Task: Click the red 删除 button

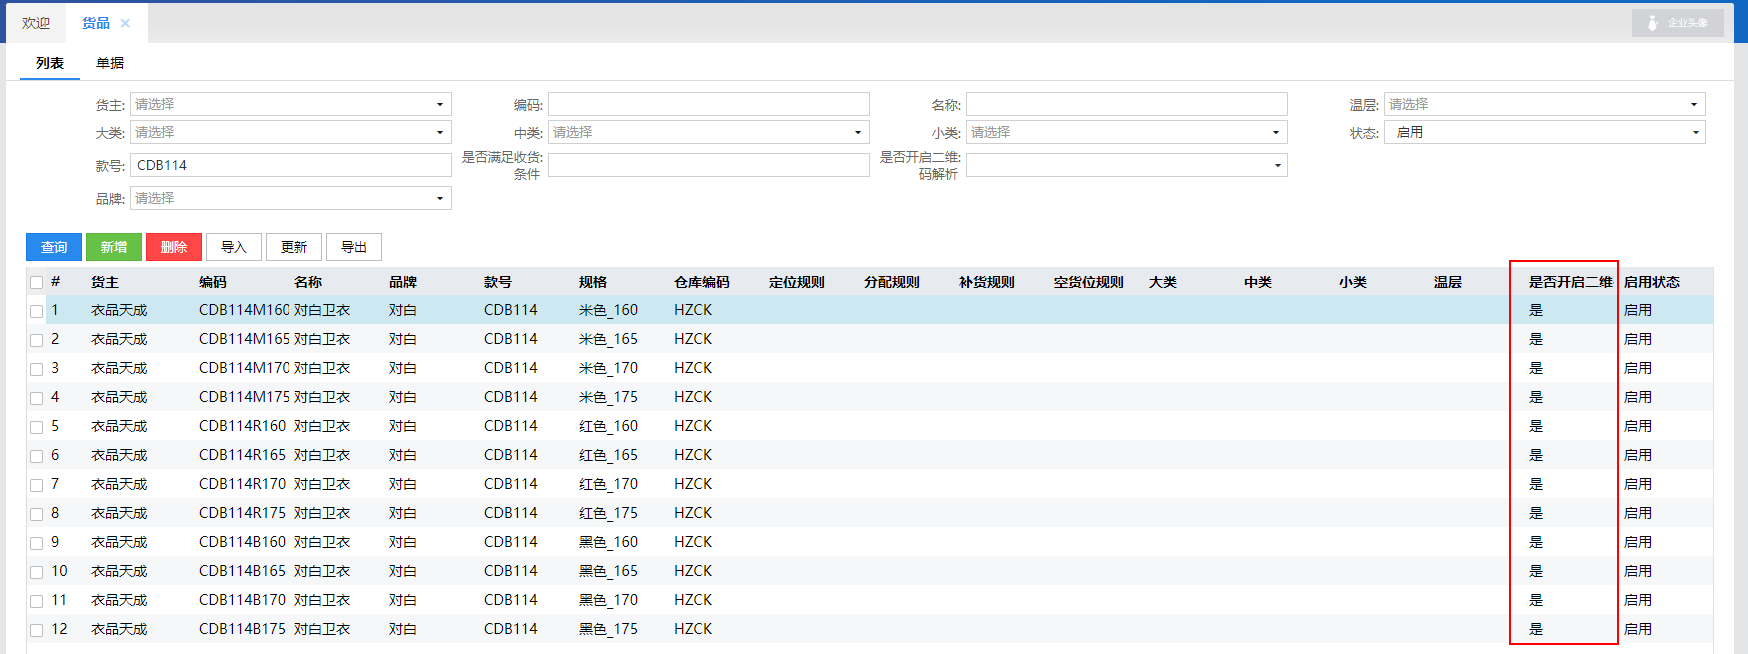Action: pyautogui.click(x=174, y=247)
